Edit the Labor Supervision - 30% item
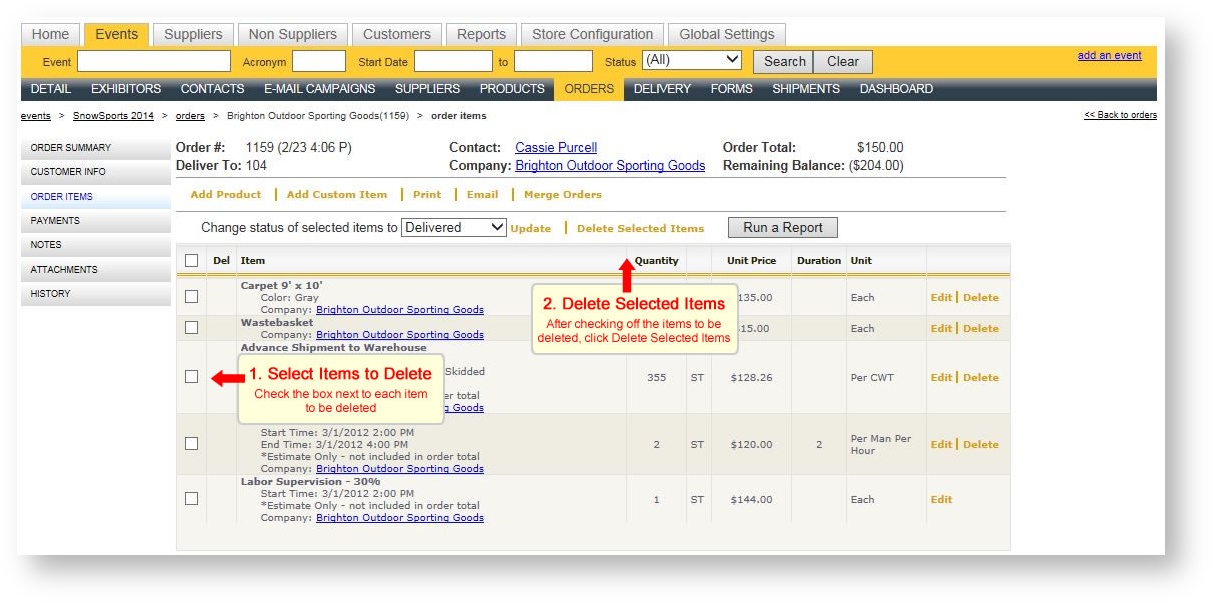 940,499
